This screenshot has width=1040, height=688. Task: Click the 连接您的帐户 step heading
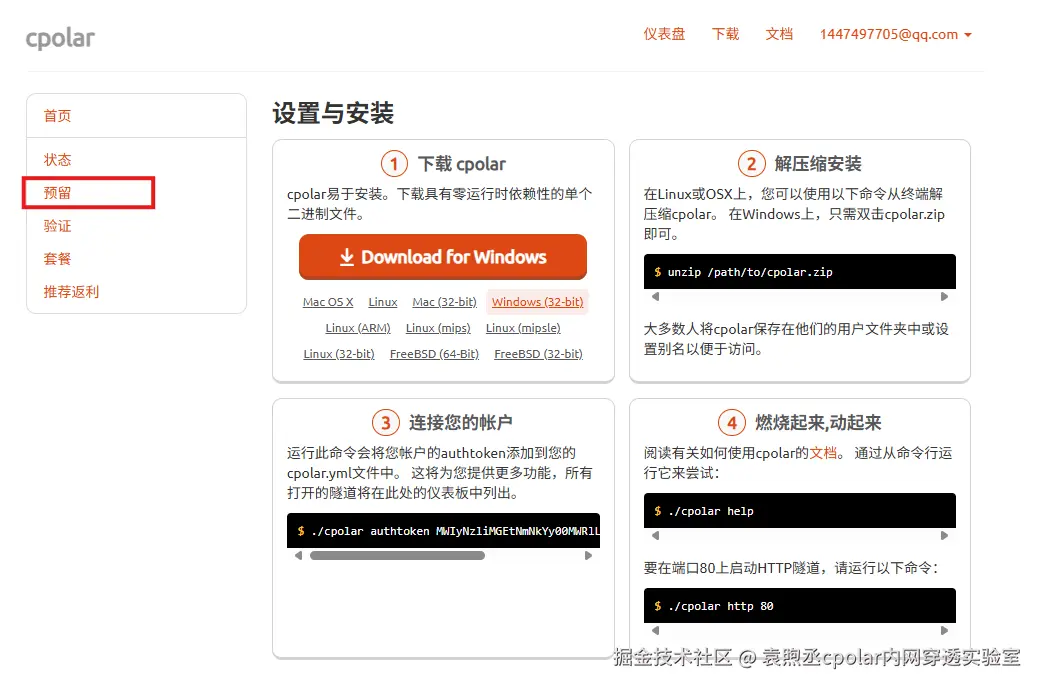[460, 423]
